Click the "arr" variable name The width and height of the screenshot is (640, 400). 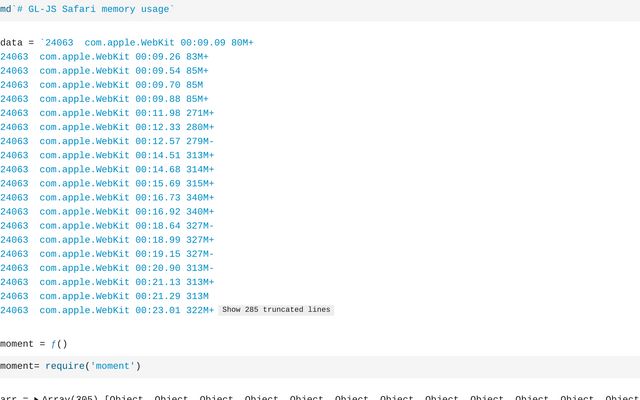click(x=8, y=398)
